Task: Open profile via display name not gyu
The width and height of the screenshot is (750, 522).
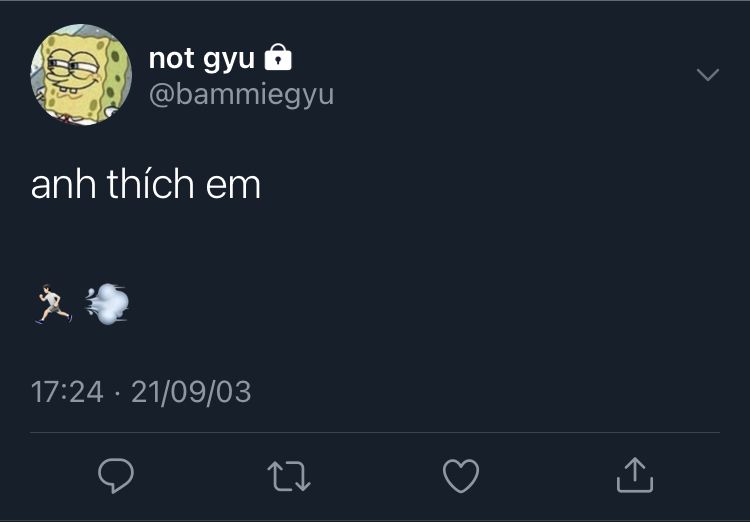Action: tap(201, 59)
